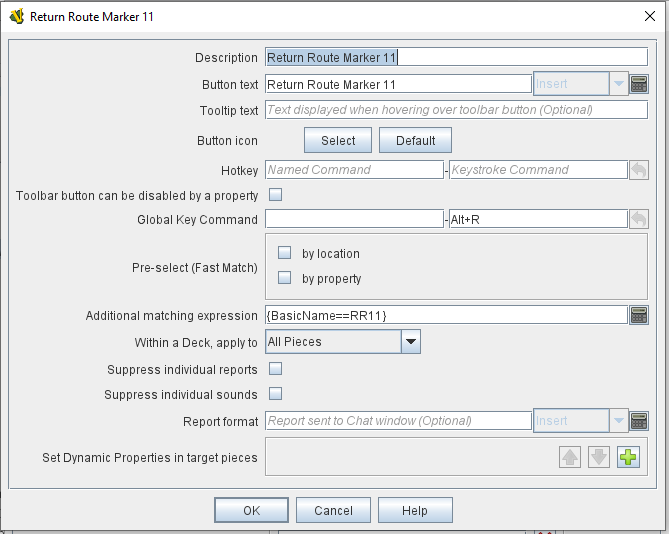Image resolution: width=669 pixels, height=534 pixels.
Task: Click undo arrow next to Global Key Command
Action: tap(639, 219)
